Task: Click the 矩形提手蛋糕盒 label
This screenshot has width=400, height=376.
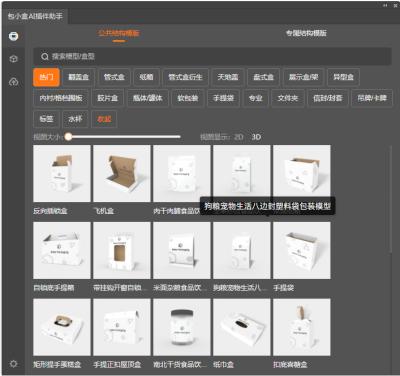Action: click(57, 364)
